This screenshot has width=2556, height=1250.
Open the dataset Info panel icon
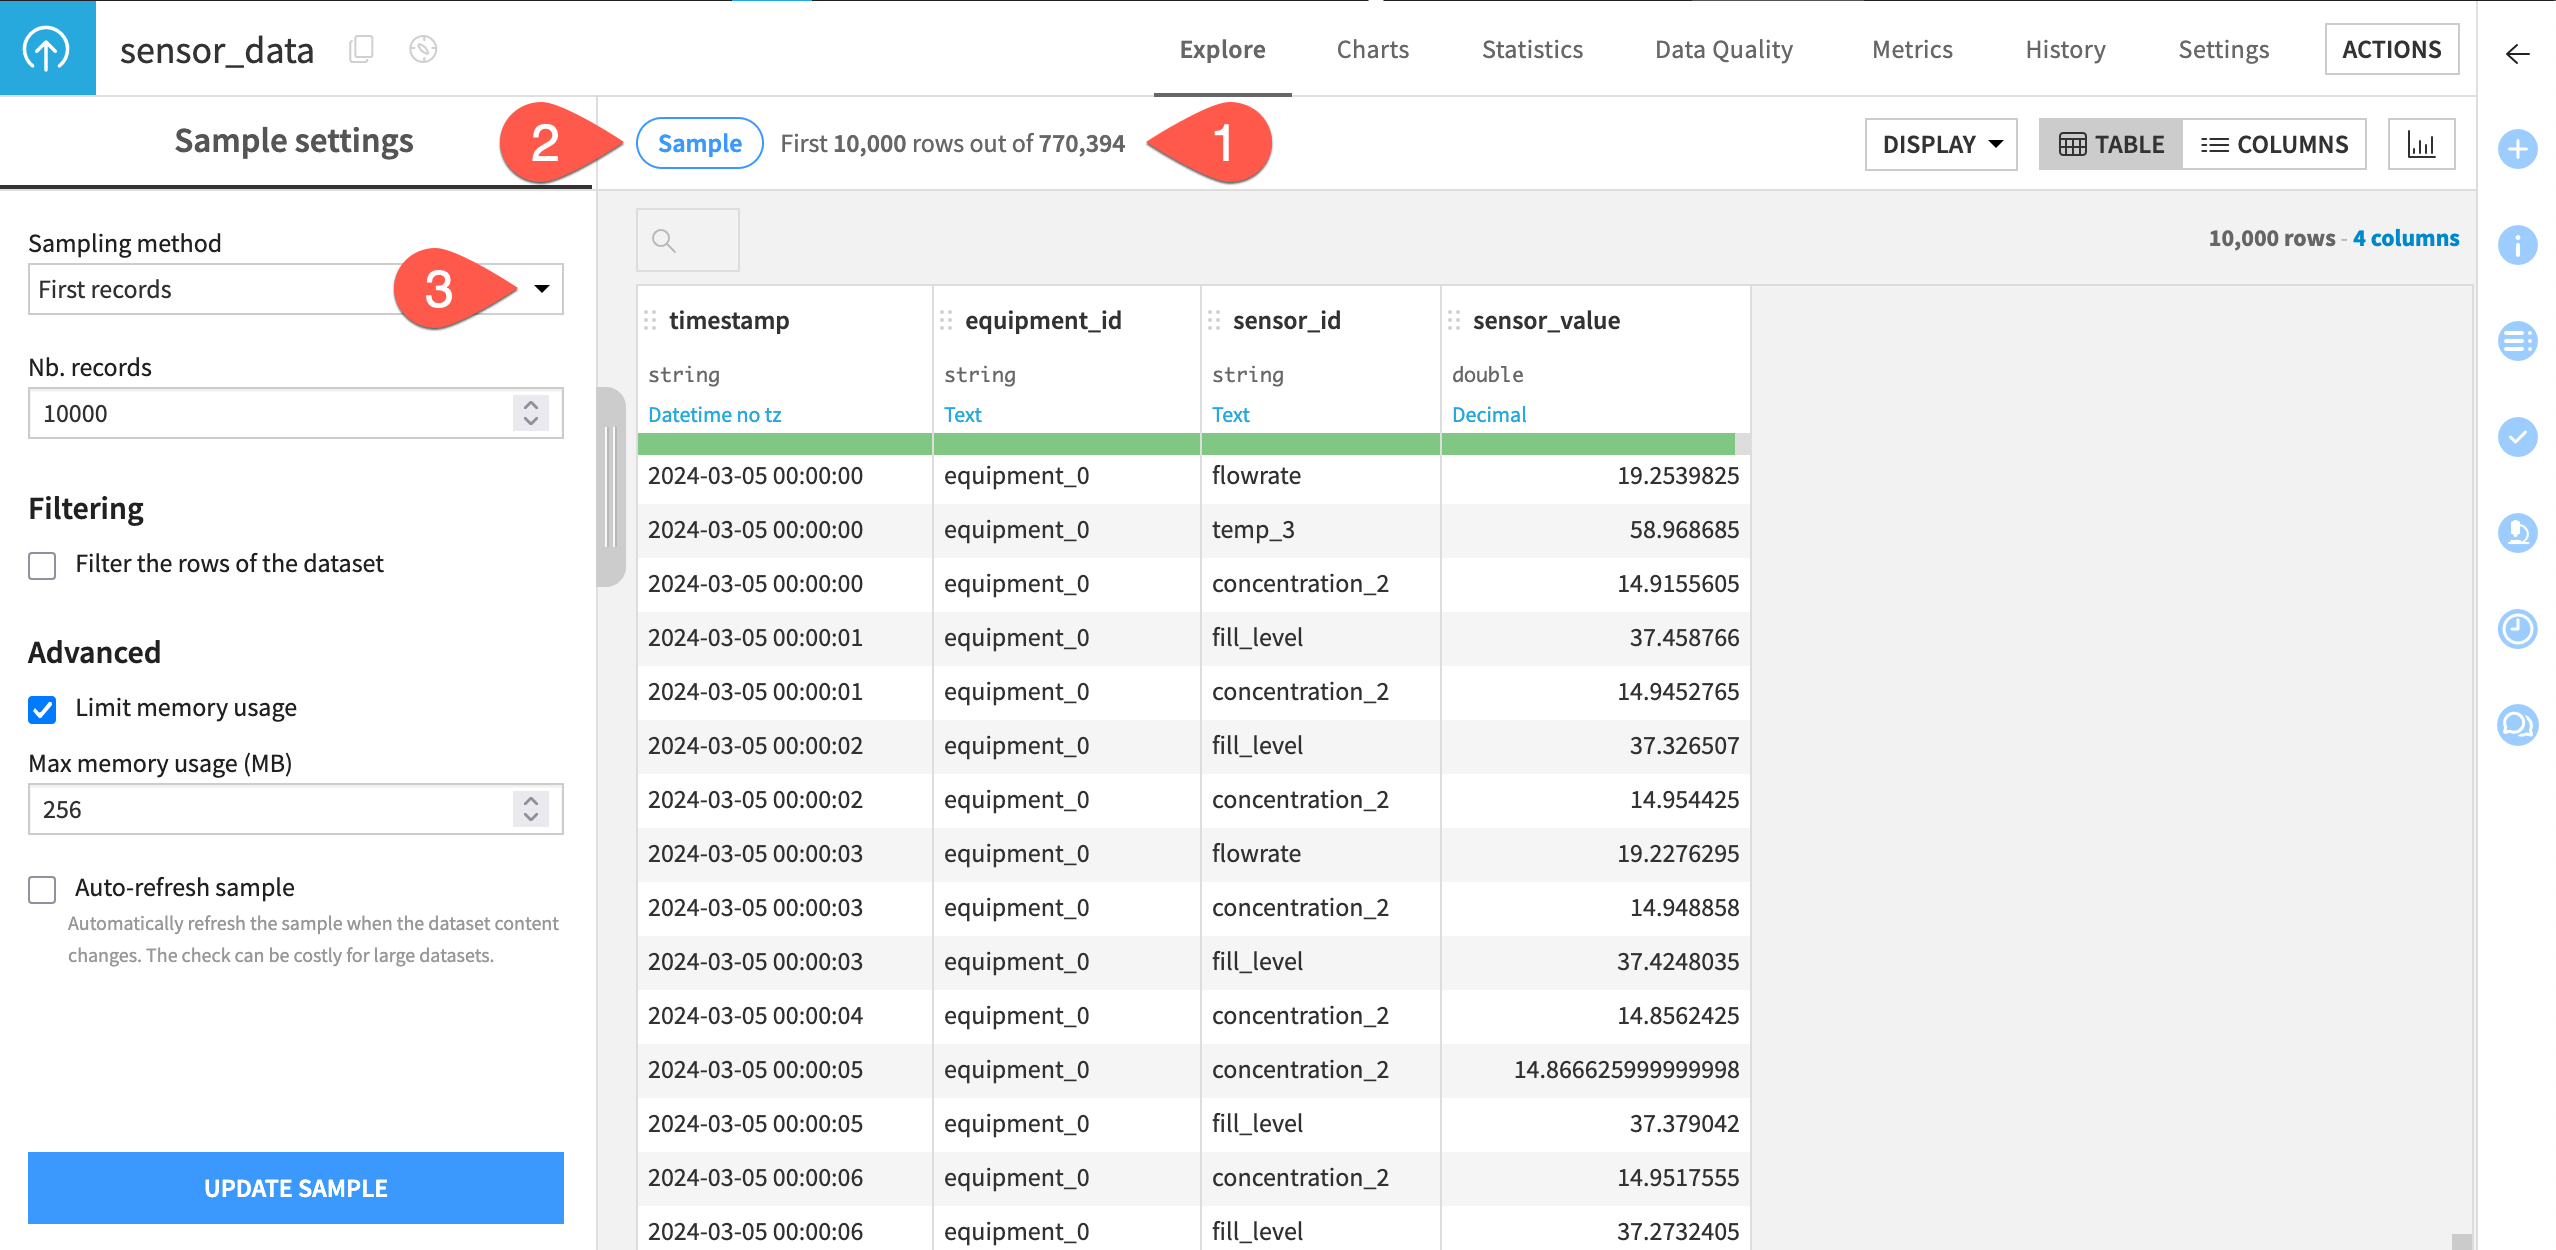tap(2519, 243)
